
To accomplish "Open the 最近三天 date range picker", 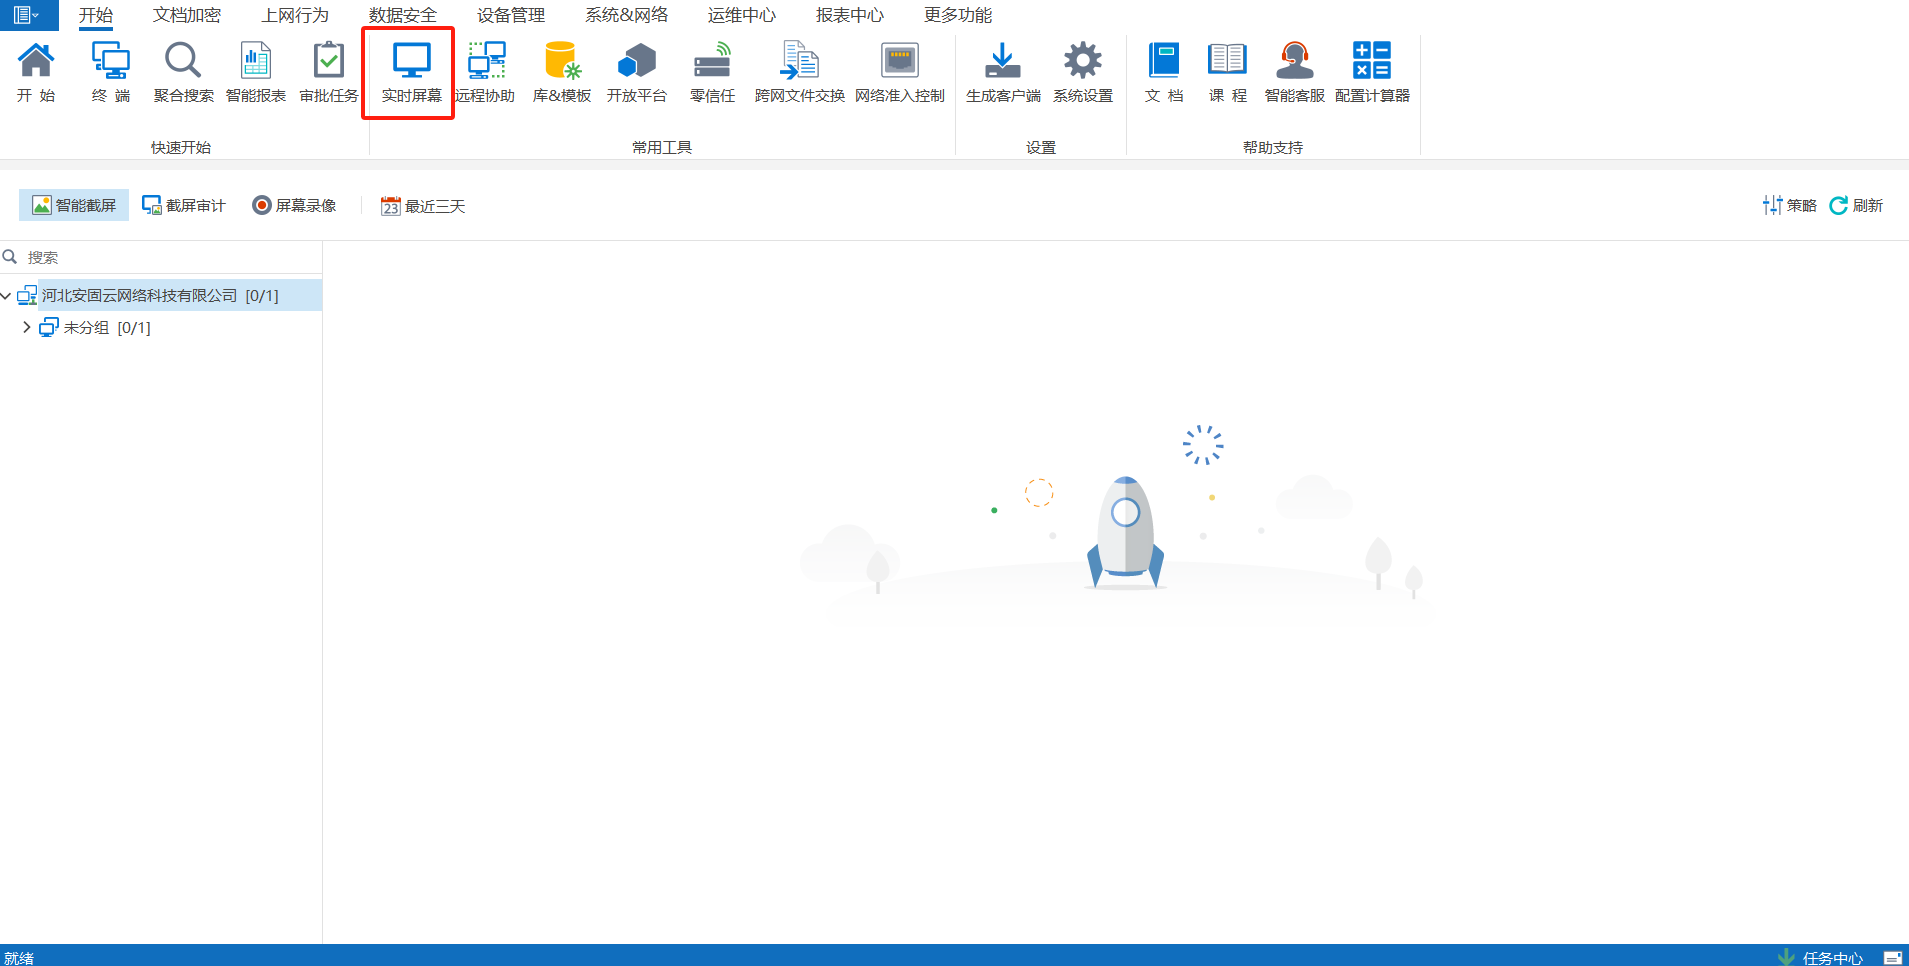I will [x=423, y=206].
